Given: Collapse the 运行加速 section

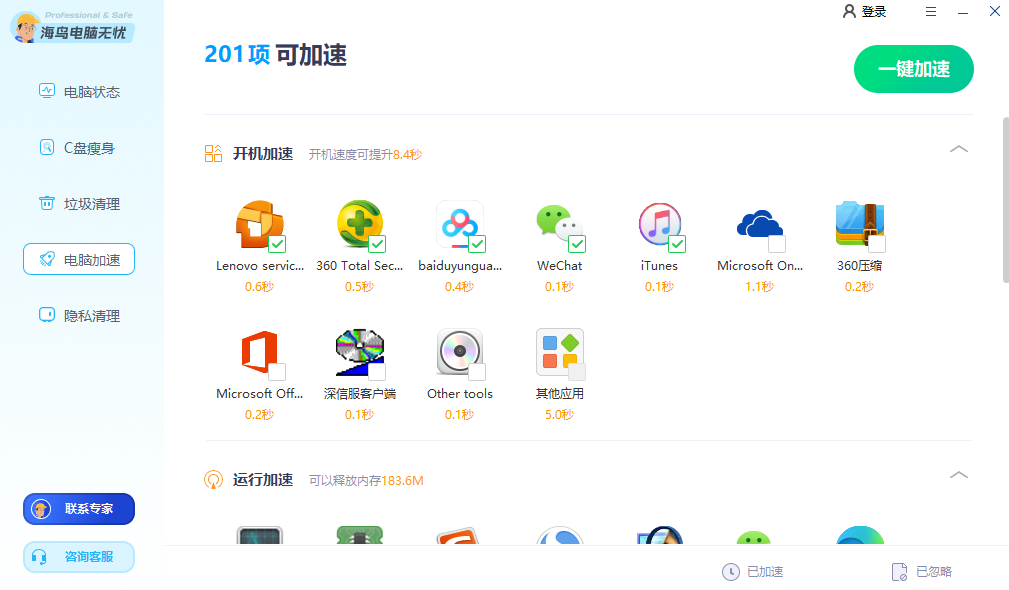Looking at the screenshot, I should pyautogui.click(x=958, y=475).
